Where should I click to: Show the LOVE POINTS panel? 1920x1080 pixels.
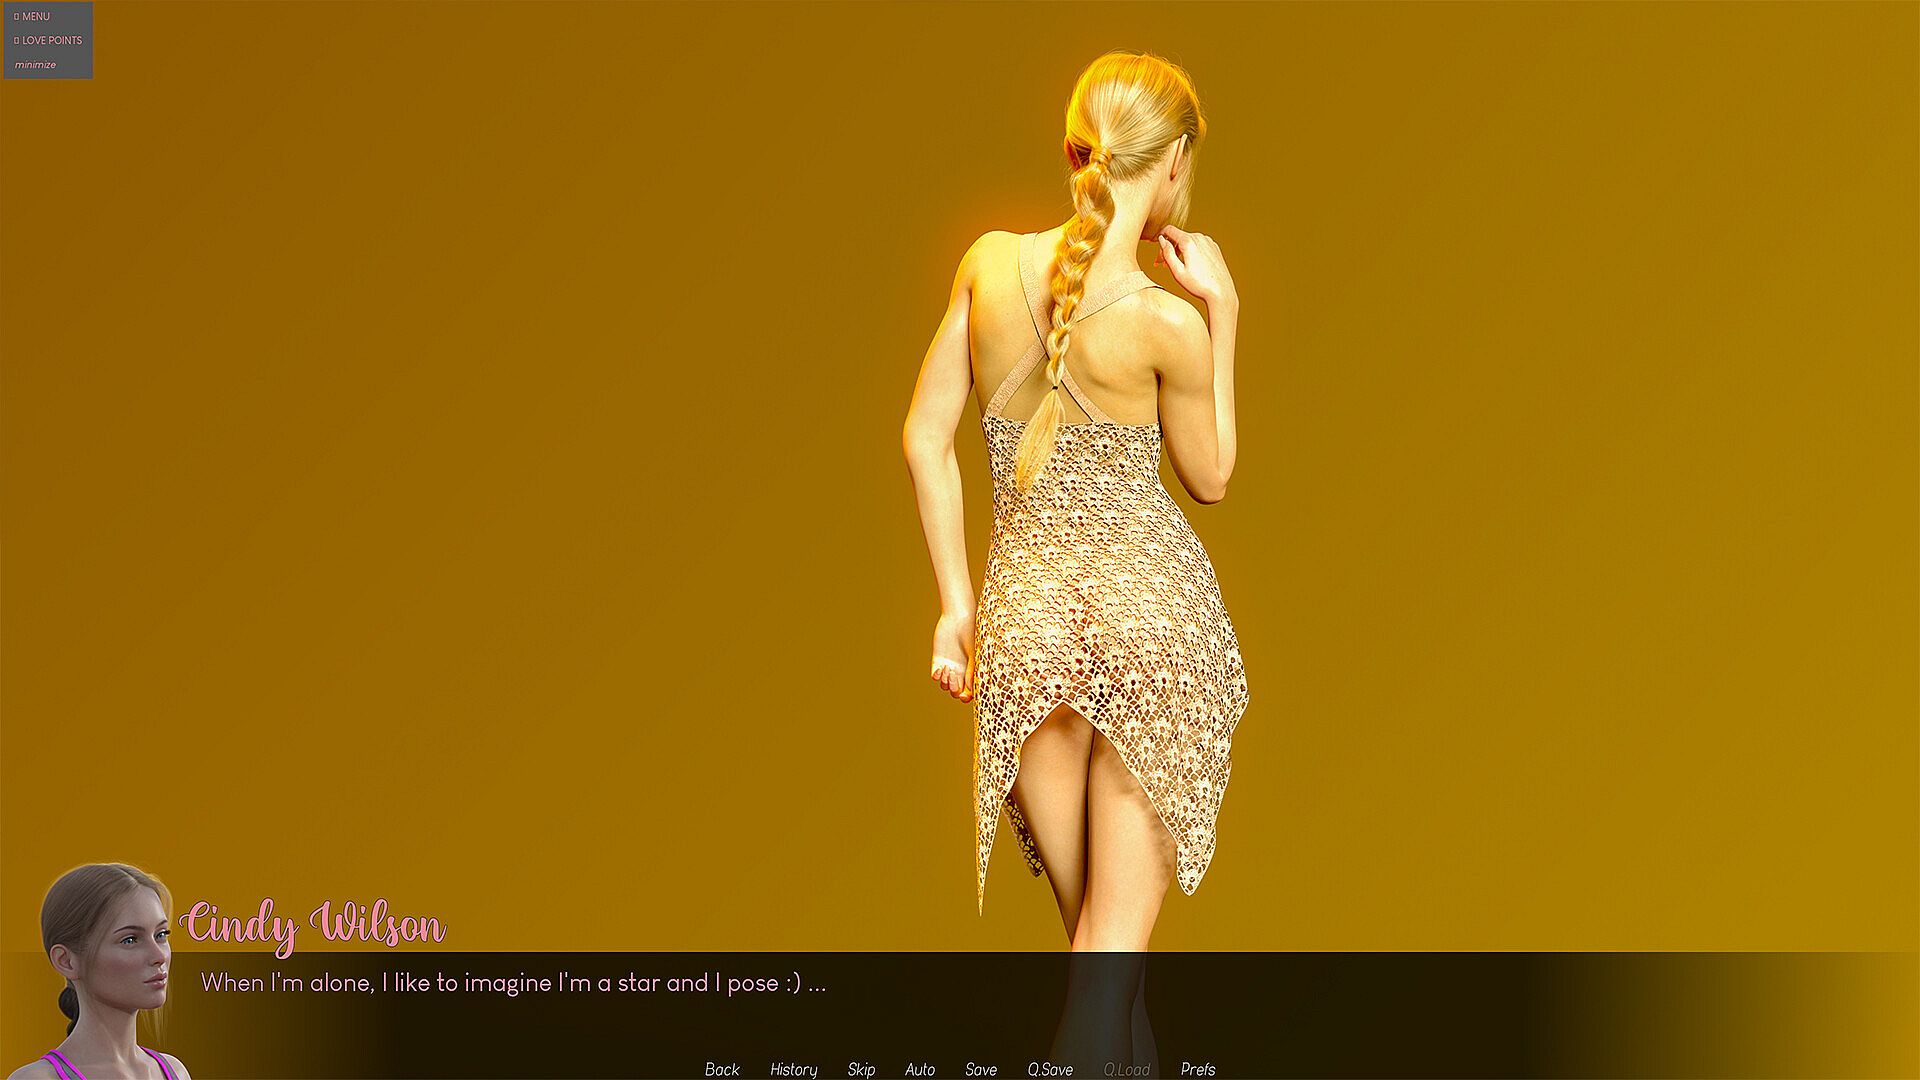[x=52, y=41]
